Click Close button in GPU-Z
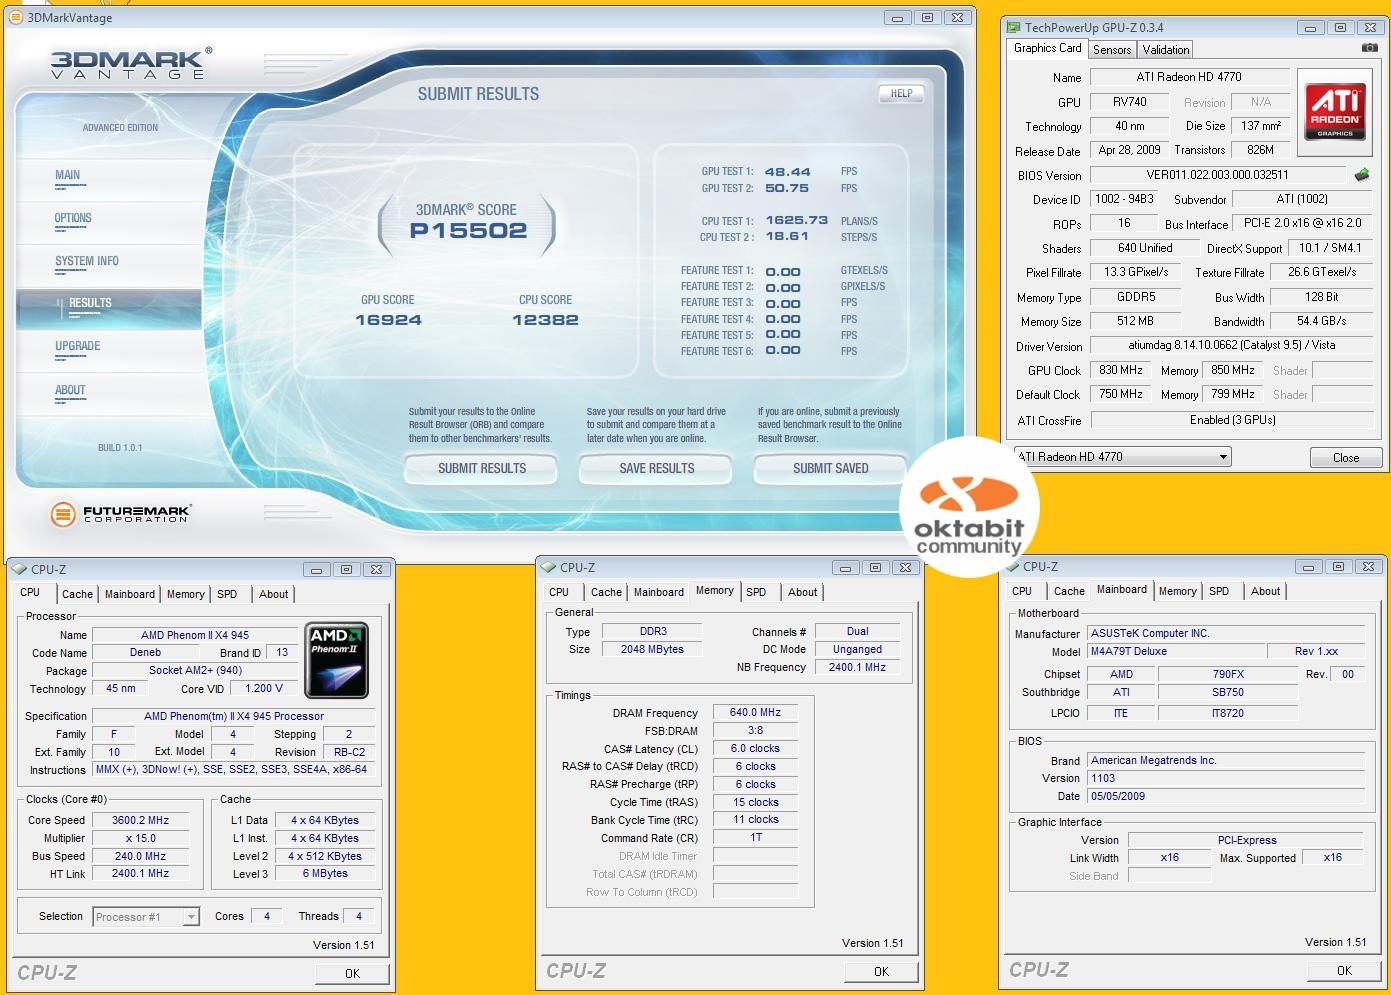 tap(1346, 458)
